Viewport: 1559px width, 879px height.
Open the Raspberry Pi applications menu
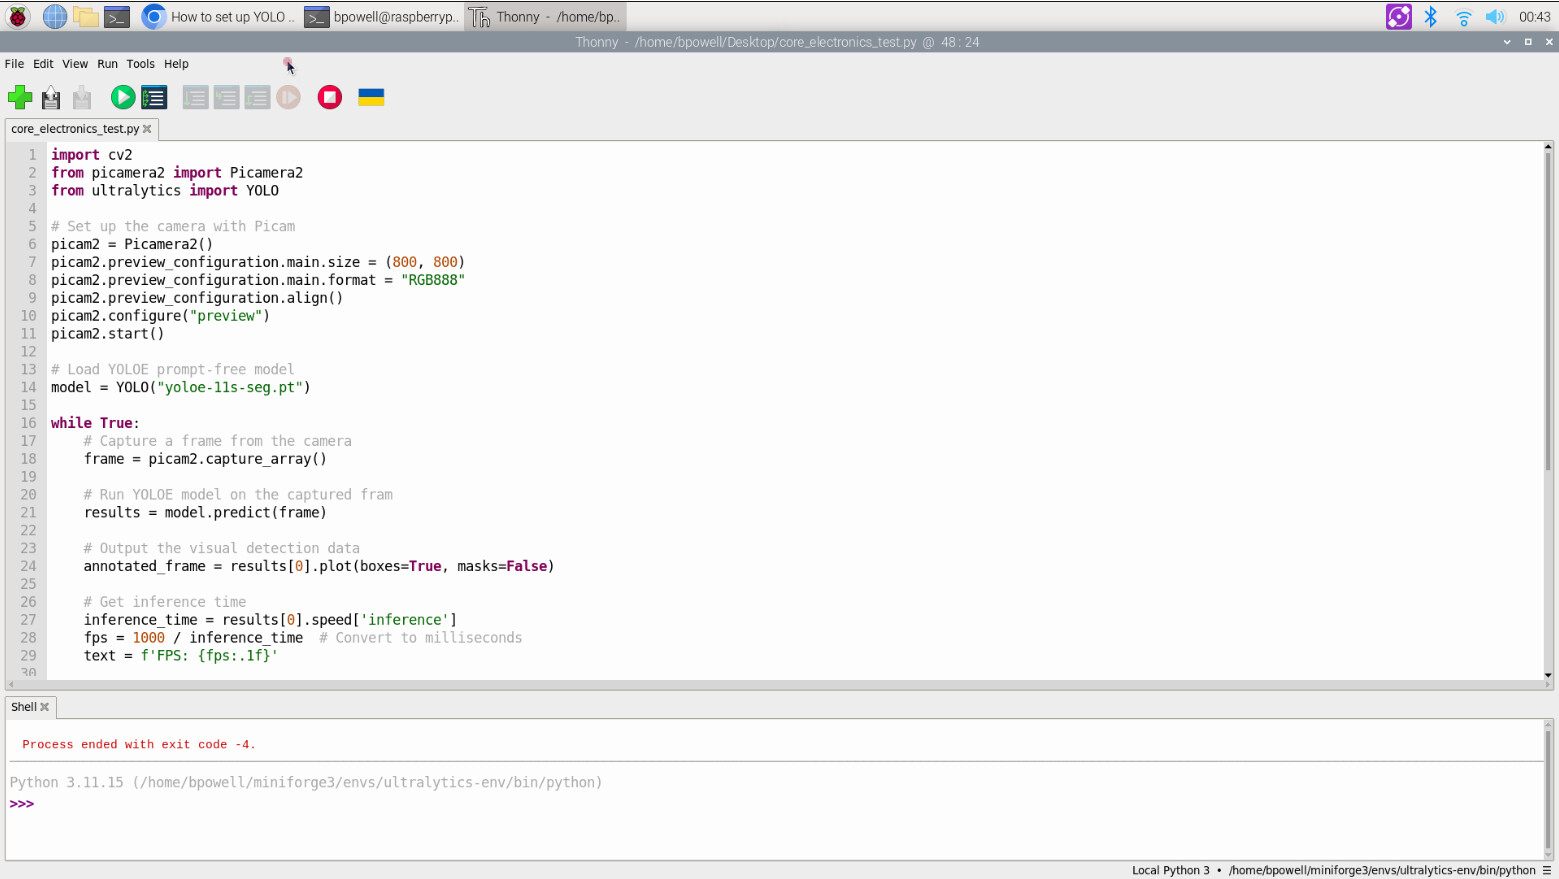[x=18, y=17]
